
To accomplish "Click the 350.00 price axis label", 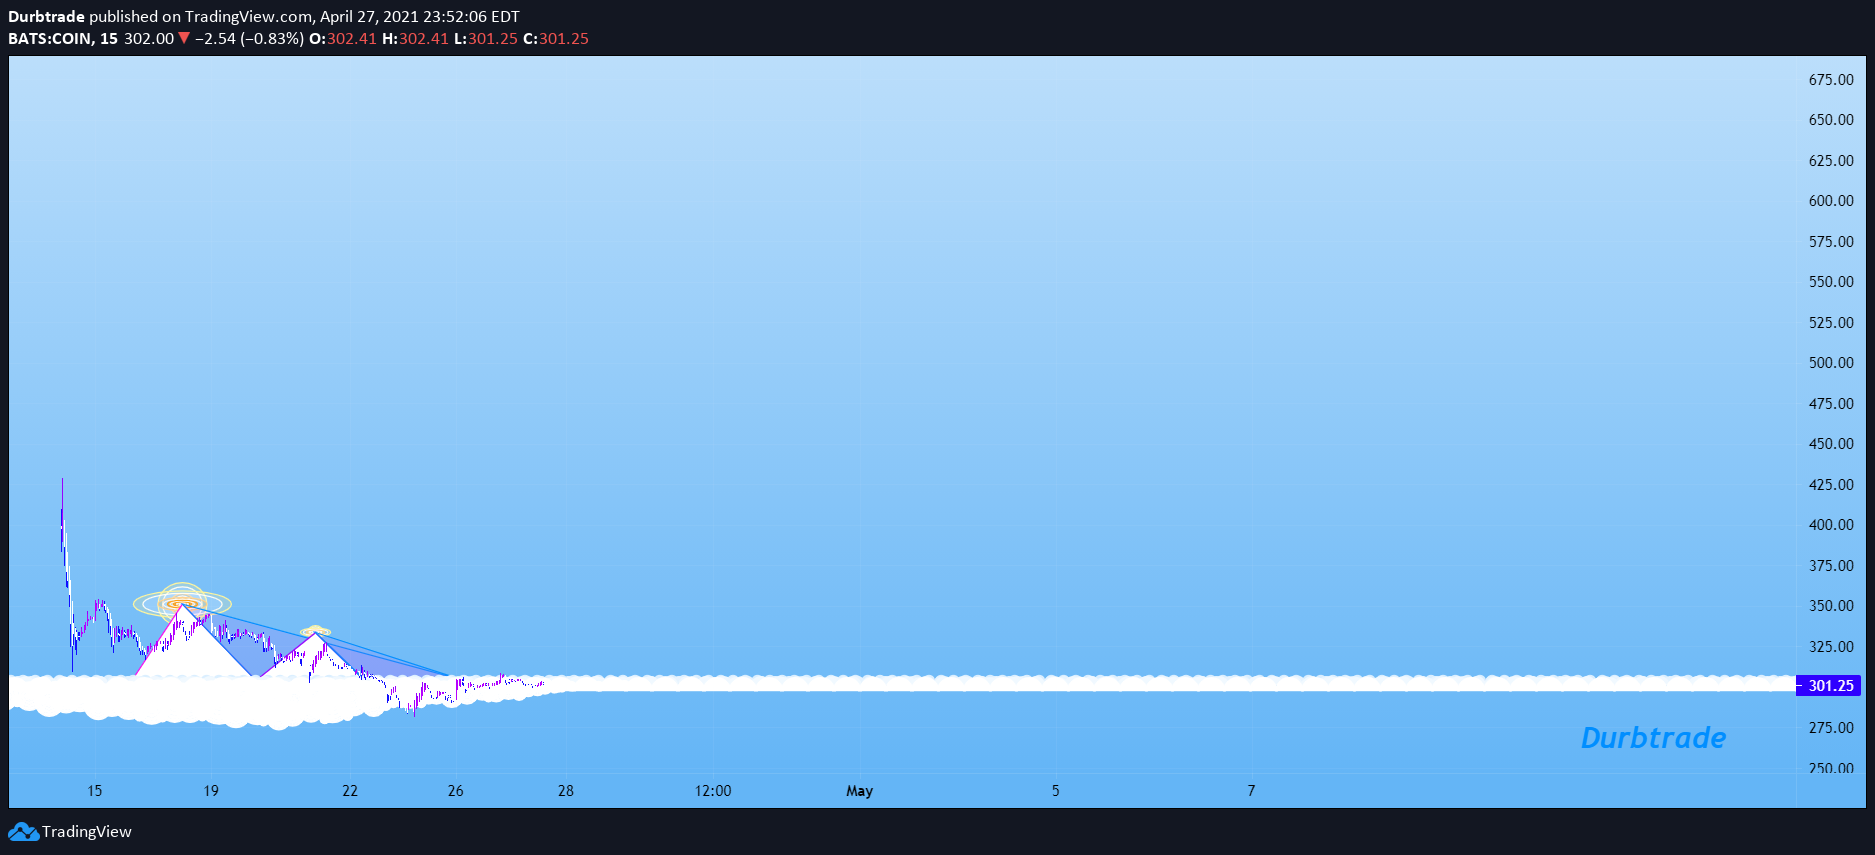I will coord(1831,606).
